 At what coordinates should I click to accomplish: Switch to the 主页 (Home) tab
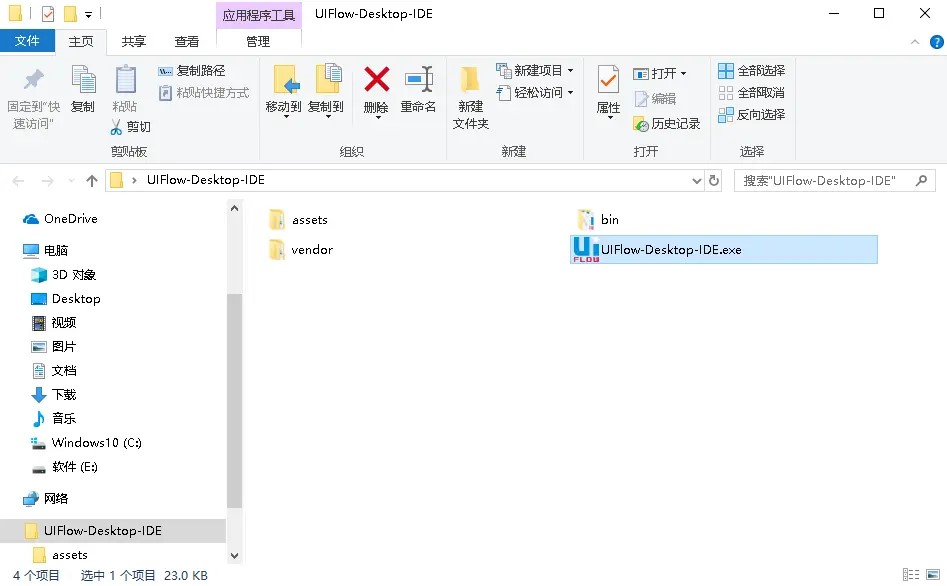click(x=81, y=41)
